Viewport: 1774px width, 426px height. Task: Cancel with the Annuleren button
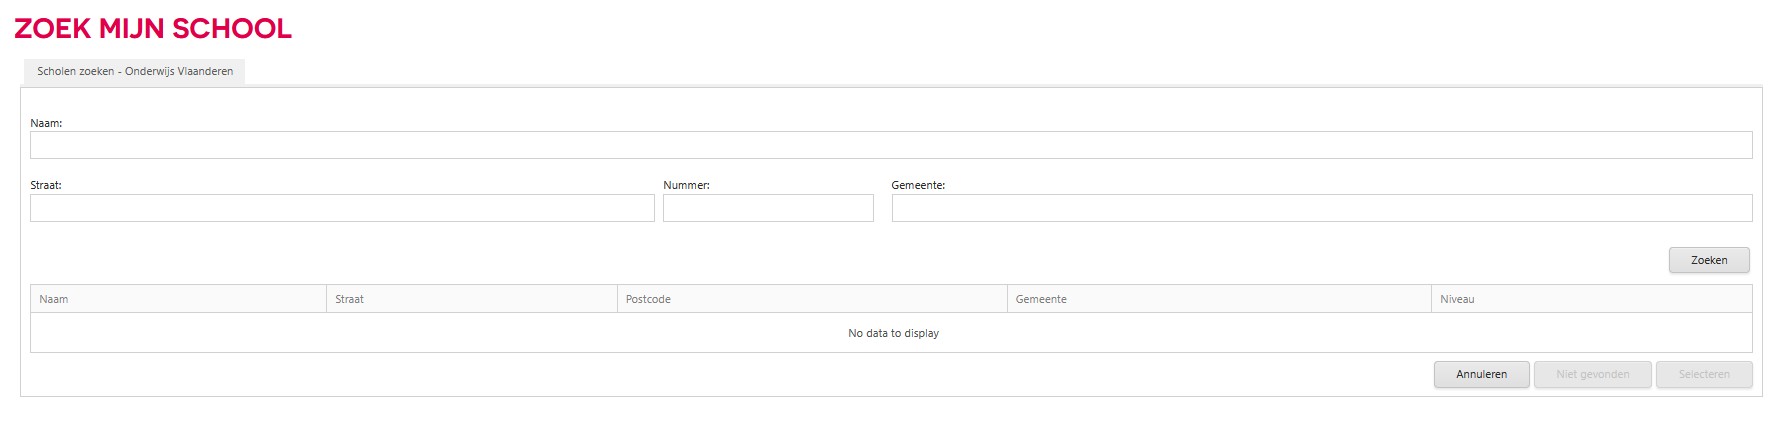[1481, 375]
